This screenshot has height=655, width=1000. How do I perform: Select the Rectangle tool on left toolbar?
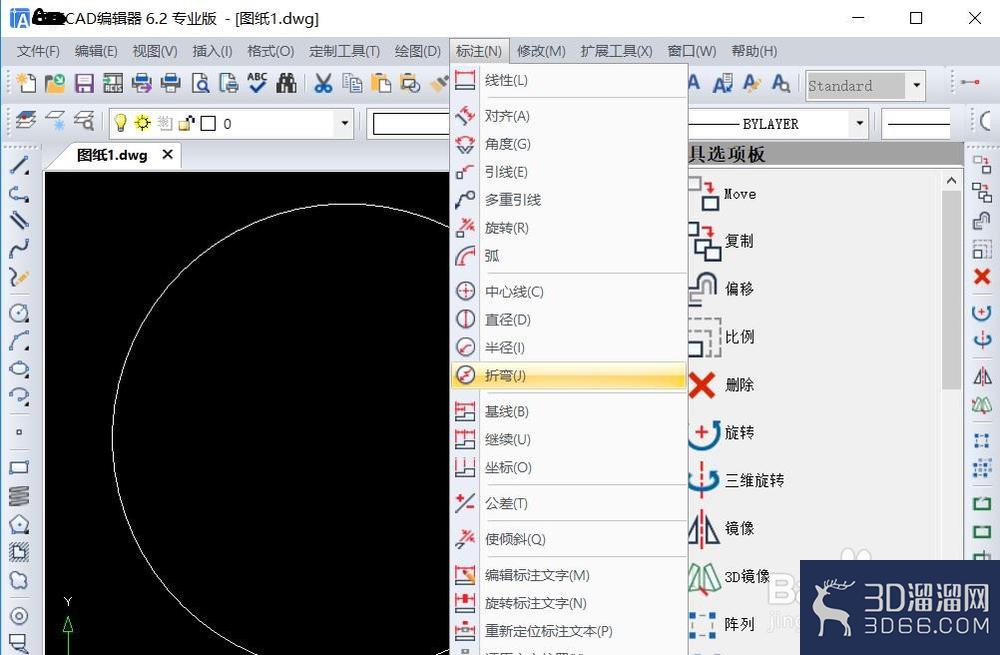(x=19, y=467)
